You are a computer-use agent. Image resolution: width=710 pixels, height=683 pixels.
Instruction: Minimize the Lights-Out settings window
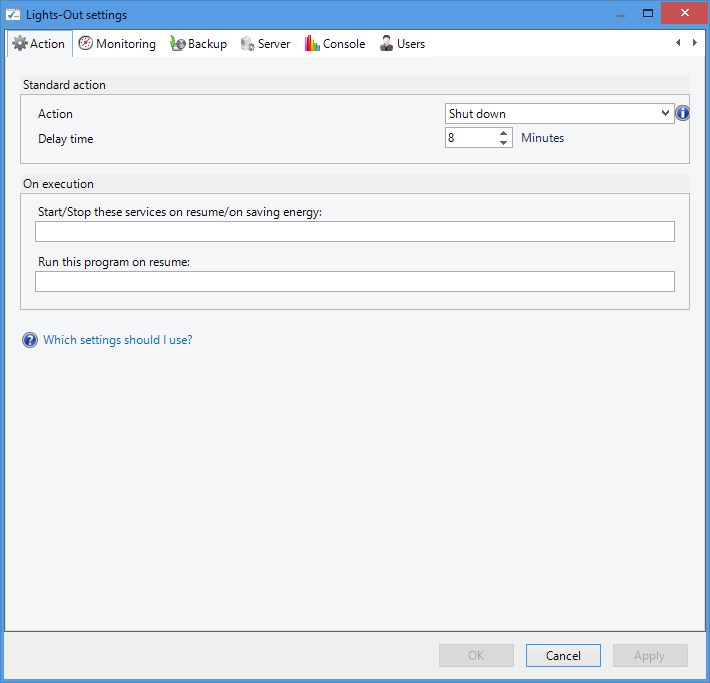click(x=621, y=14)
